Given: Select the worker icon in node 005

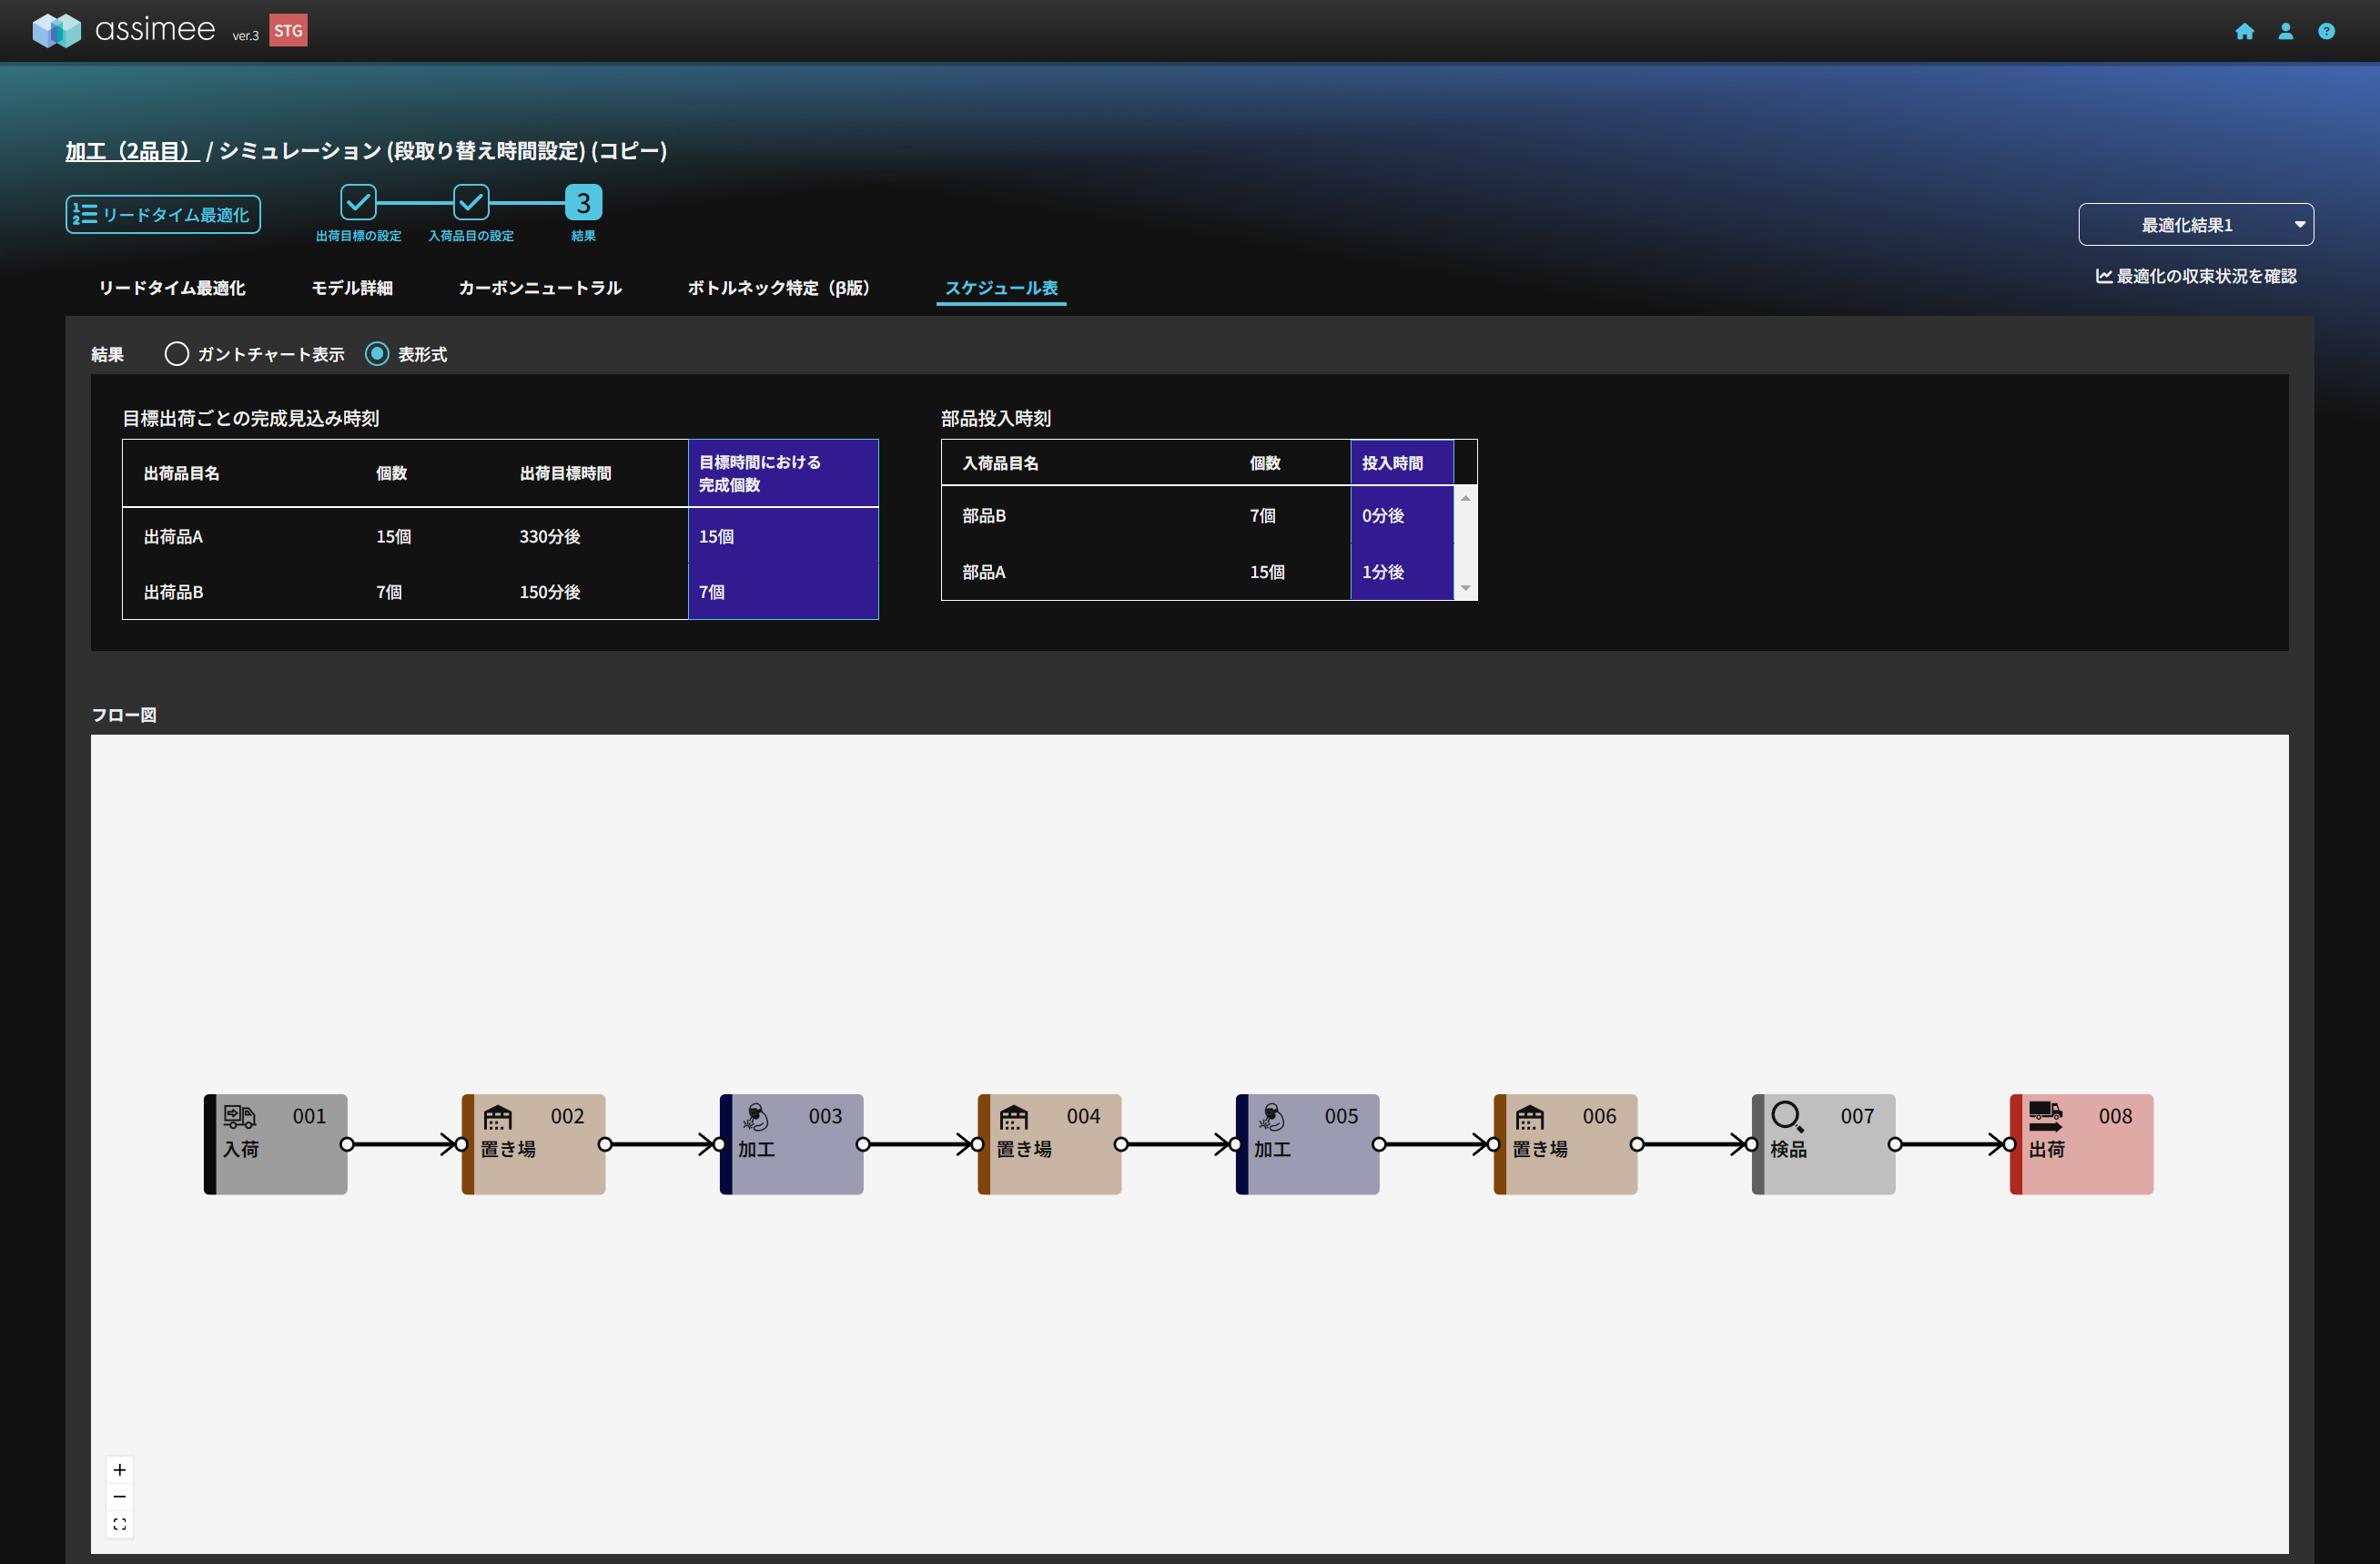Looking at the screenshot, I should 1272,1116.
